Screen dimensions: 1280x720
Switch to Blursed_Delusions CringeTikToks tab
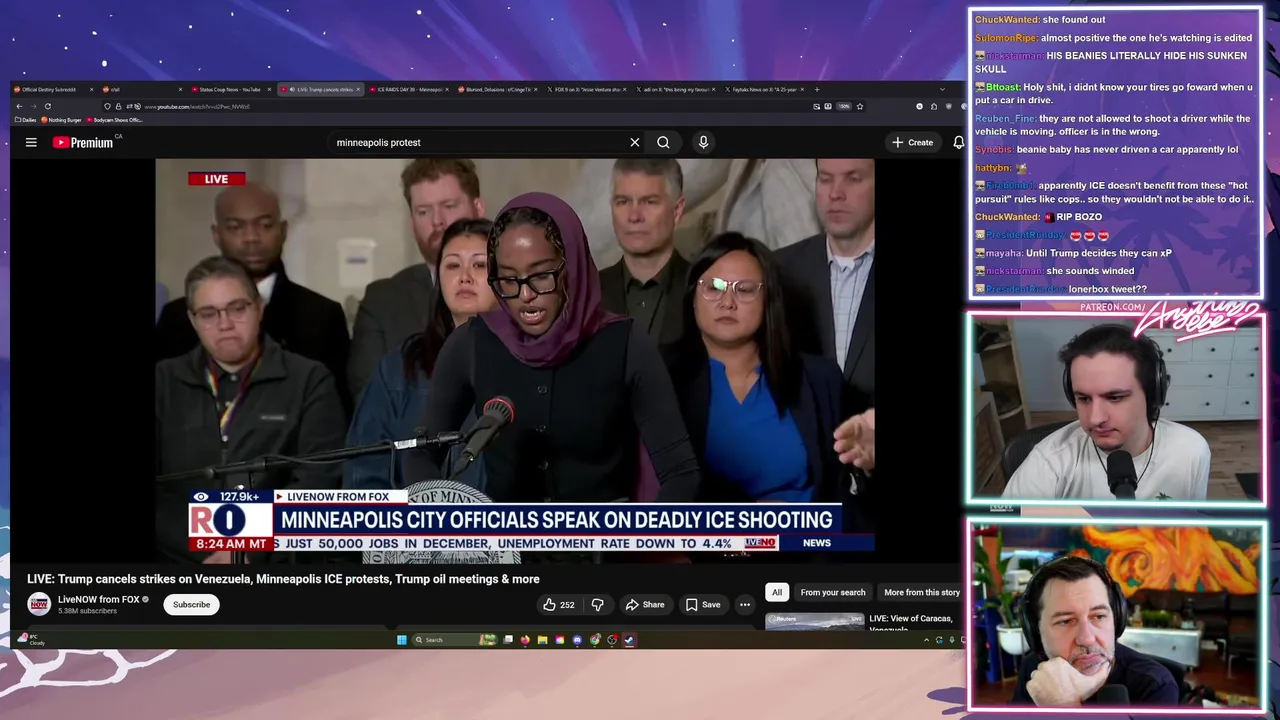(x=494, y=89)
